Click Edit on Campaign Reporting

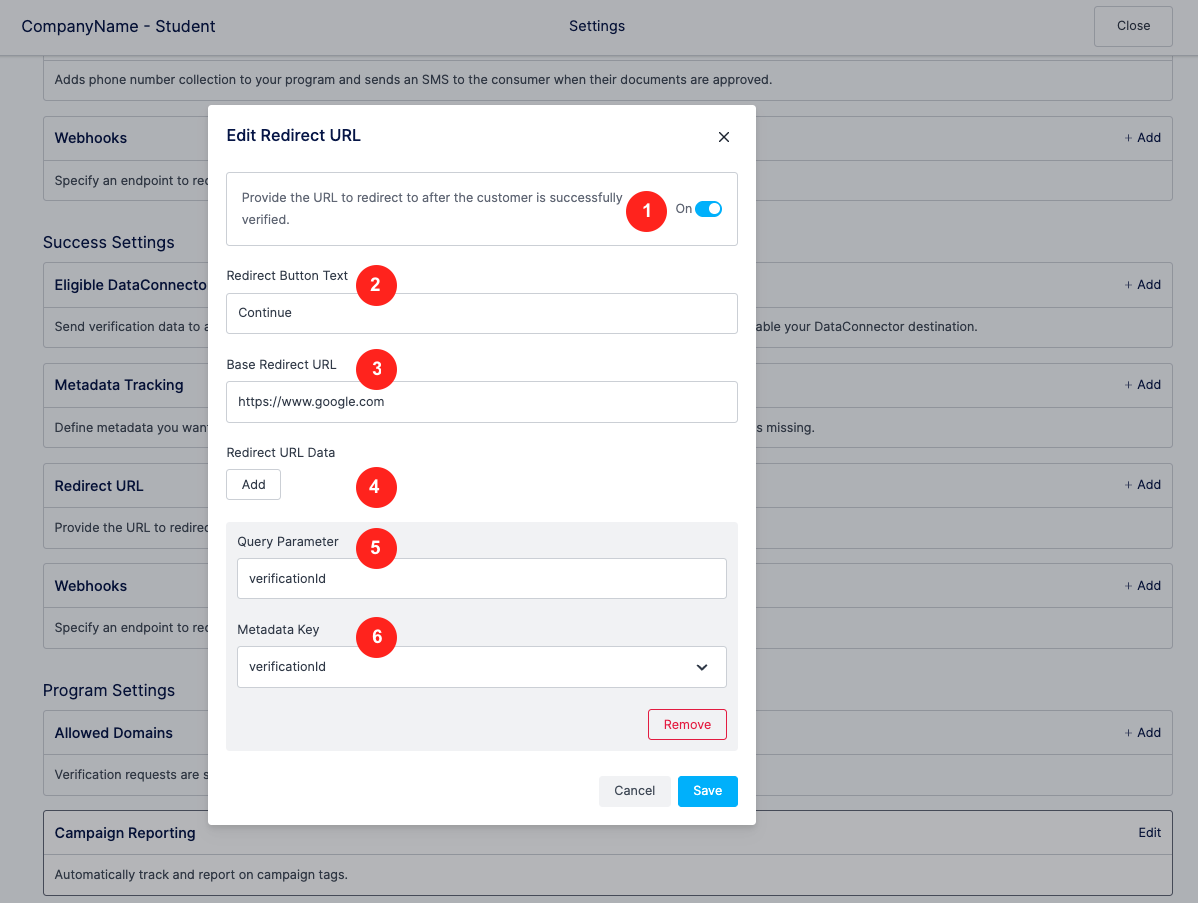click(1149, 833)
